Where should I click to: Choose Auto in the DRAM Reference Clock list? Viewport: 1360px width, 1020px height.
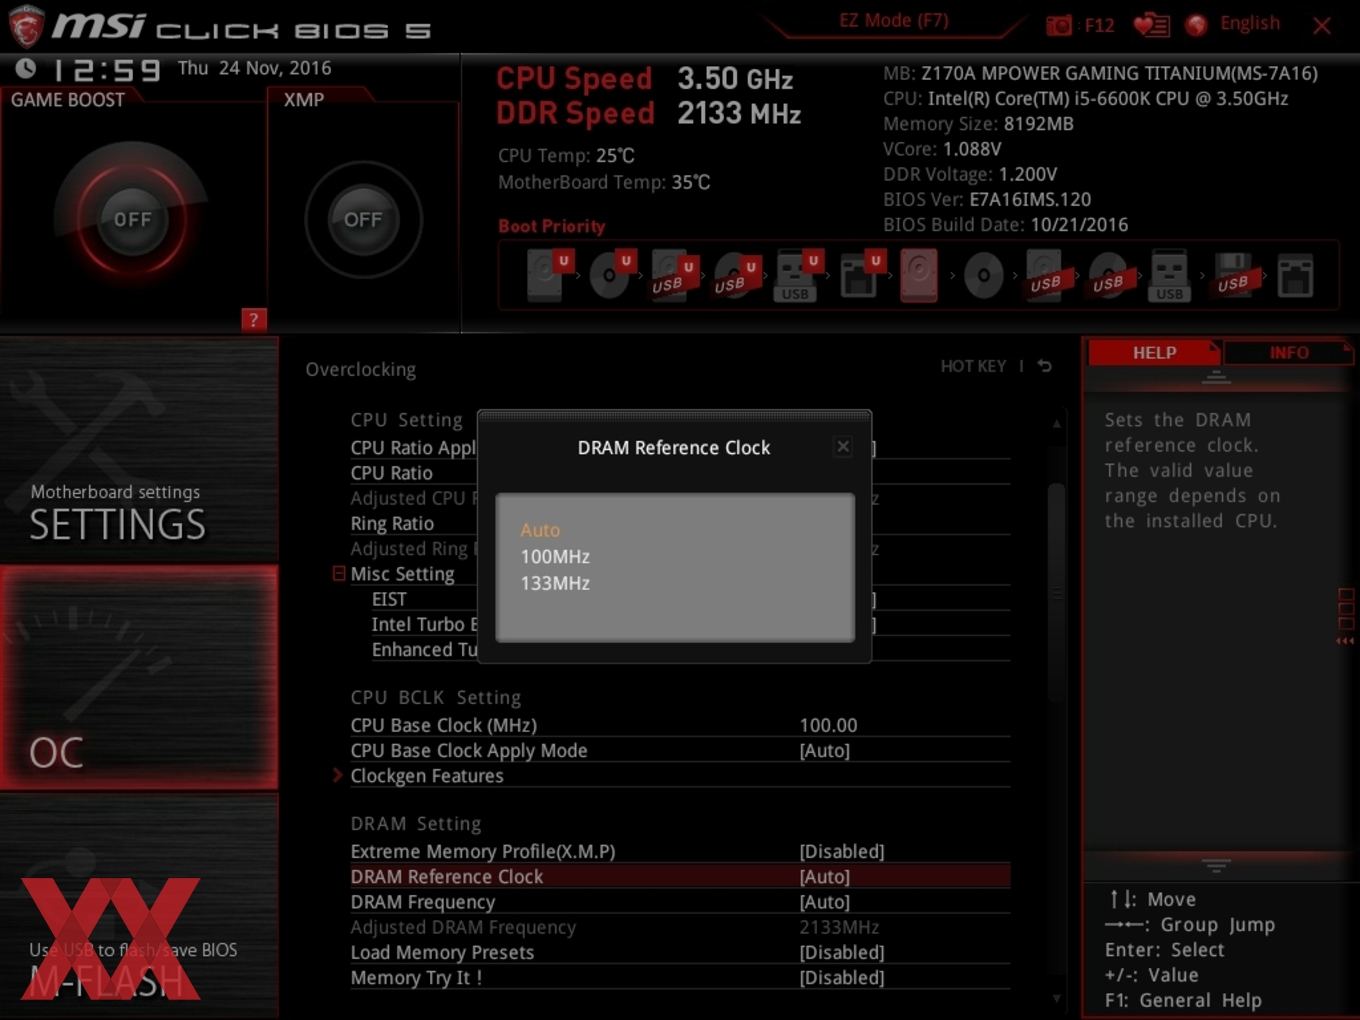point(540,530)
